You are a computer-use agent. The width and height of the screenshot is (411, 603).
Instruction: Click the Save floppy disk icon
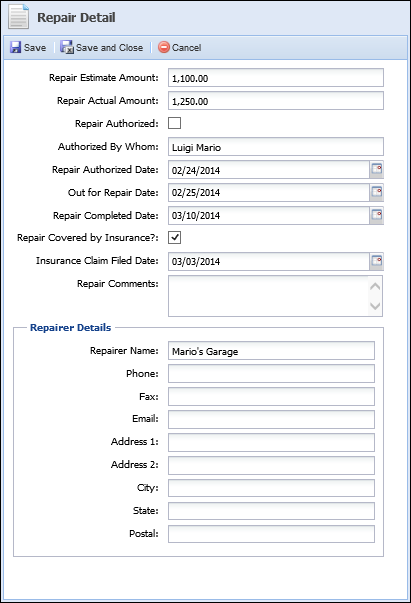(15, 47)
